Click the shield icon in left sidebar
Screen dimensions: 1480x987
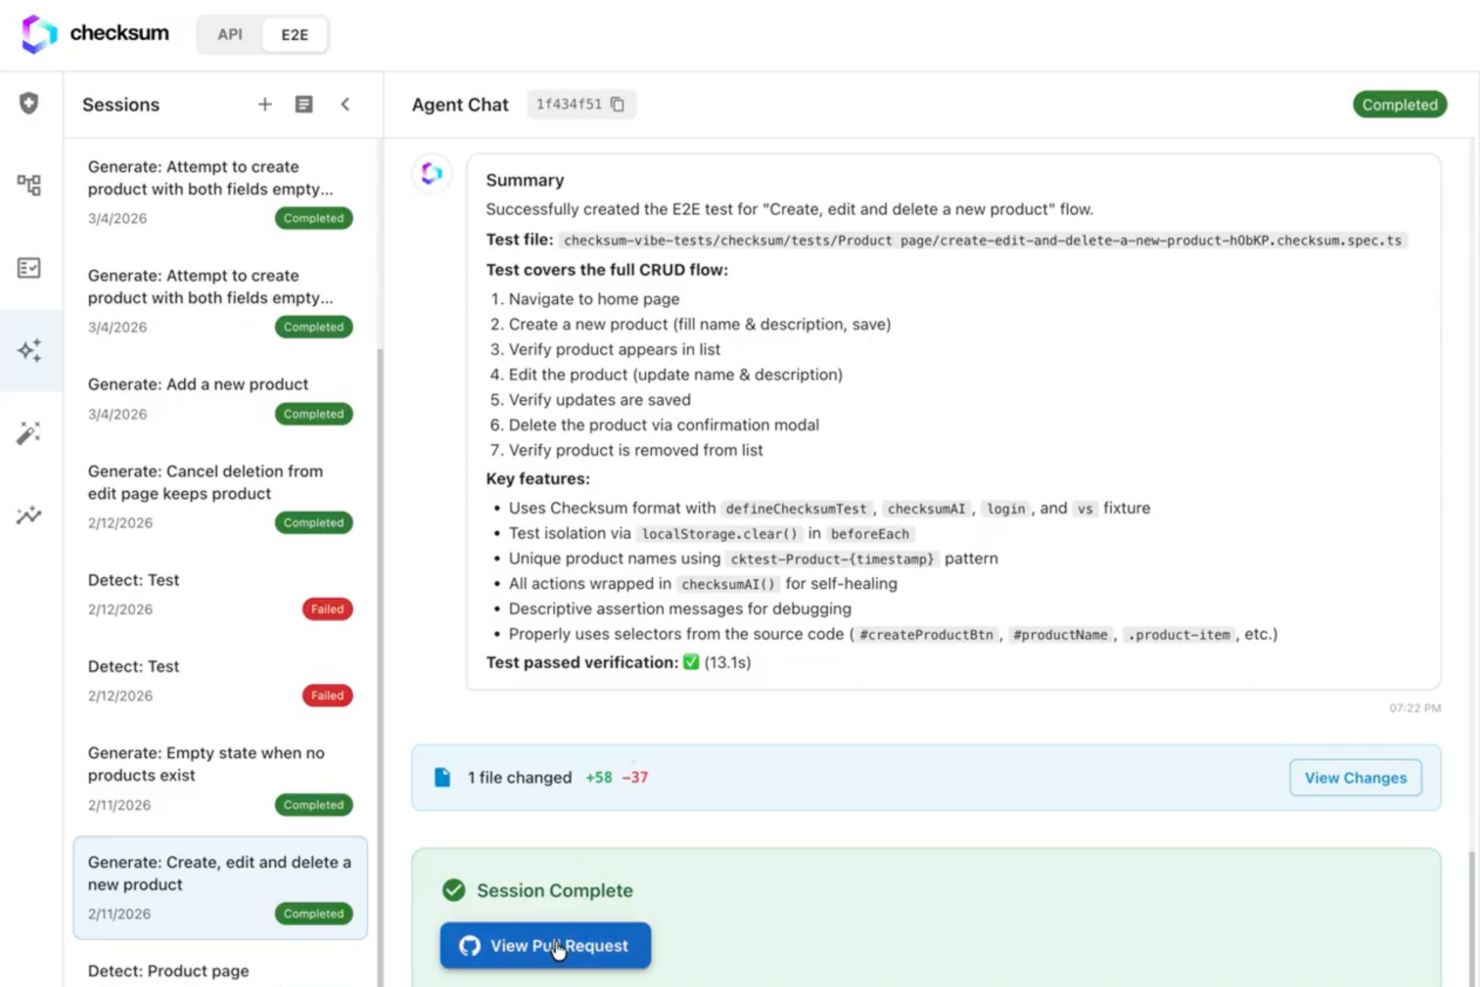tap(29, 103)
